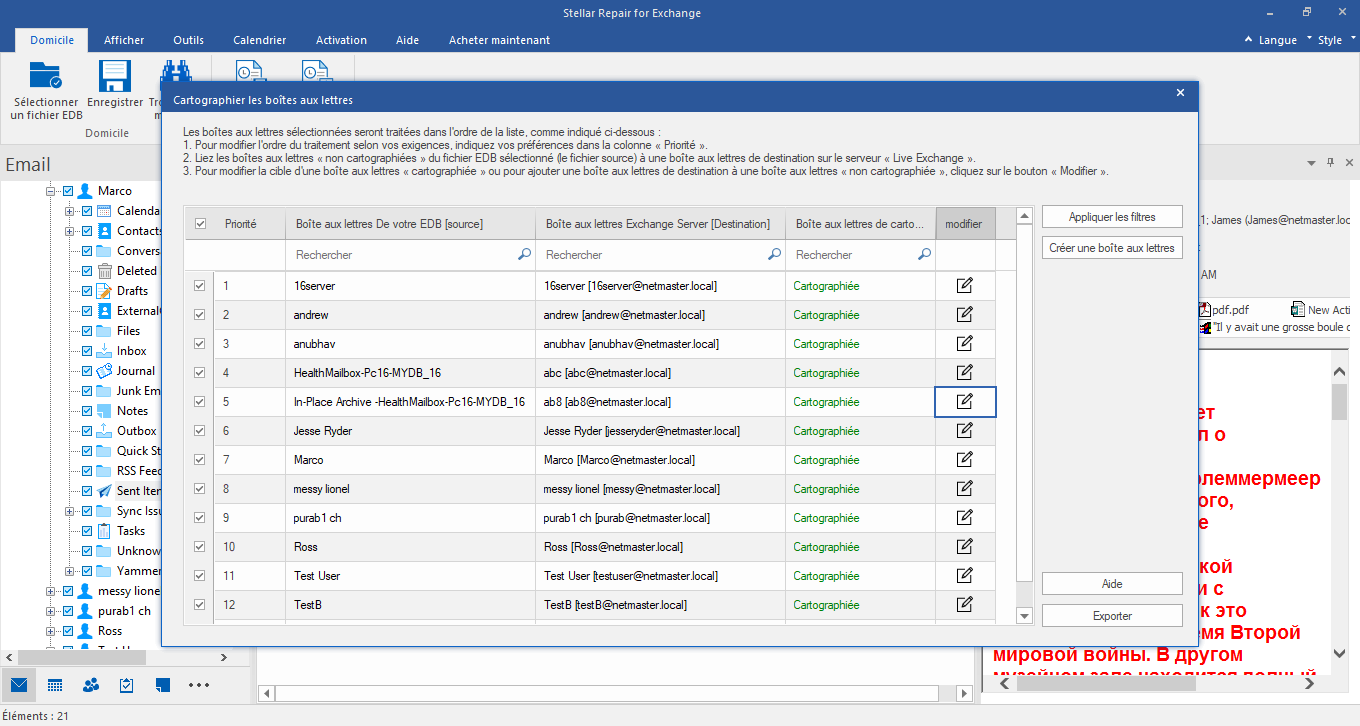Viewport: 1360px width, 726px height.
Task: Click the Aide button in dialog
Action: pos(1112,584)
